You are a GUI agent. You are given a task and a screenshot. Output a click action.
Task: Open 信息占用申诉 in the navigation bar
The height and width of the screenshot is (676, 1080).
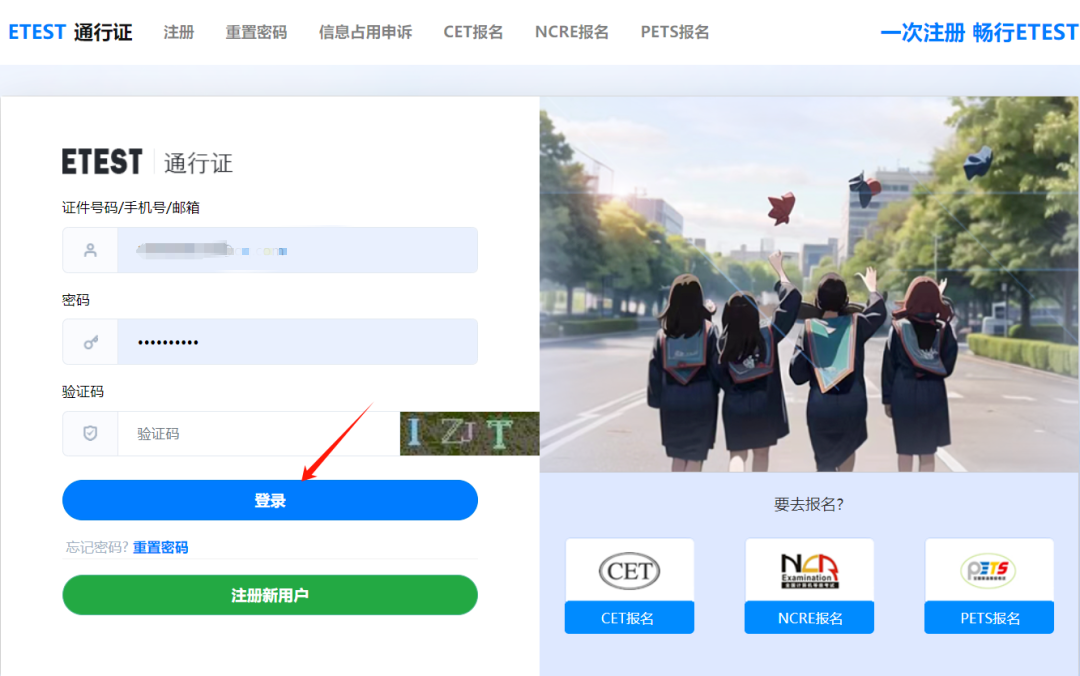pyautogui.click(x=364, y=31)
